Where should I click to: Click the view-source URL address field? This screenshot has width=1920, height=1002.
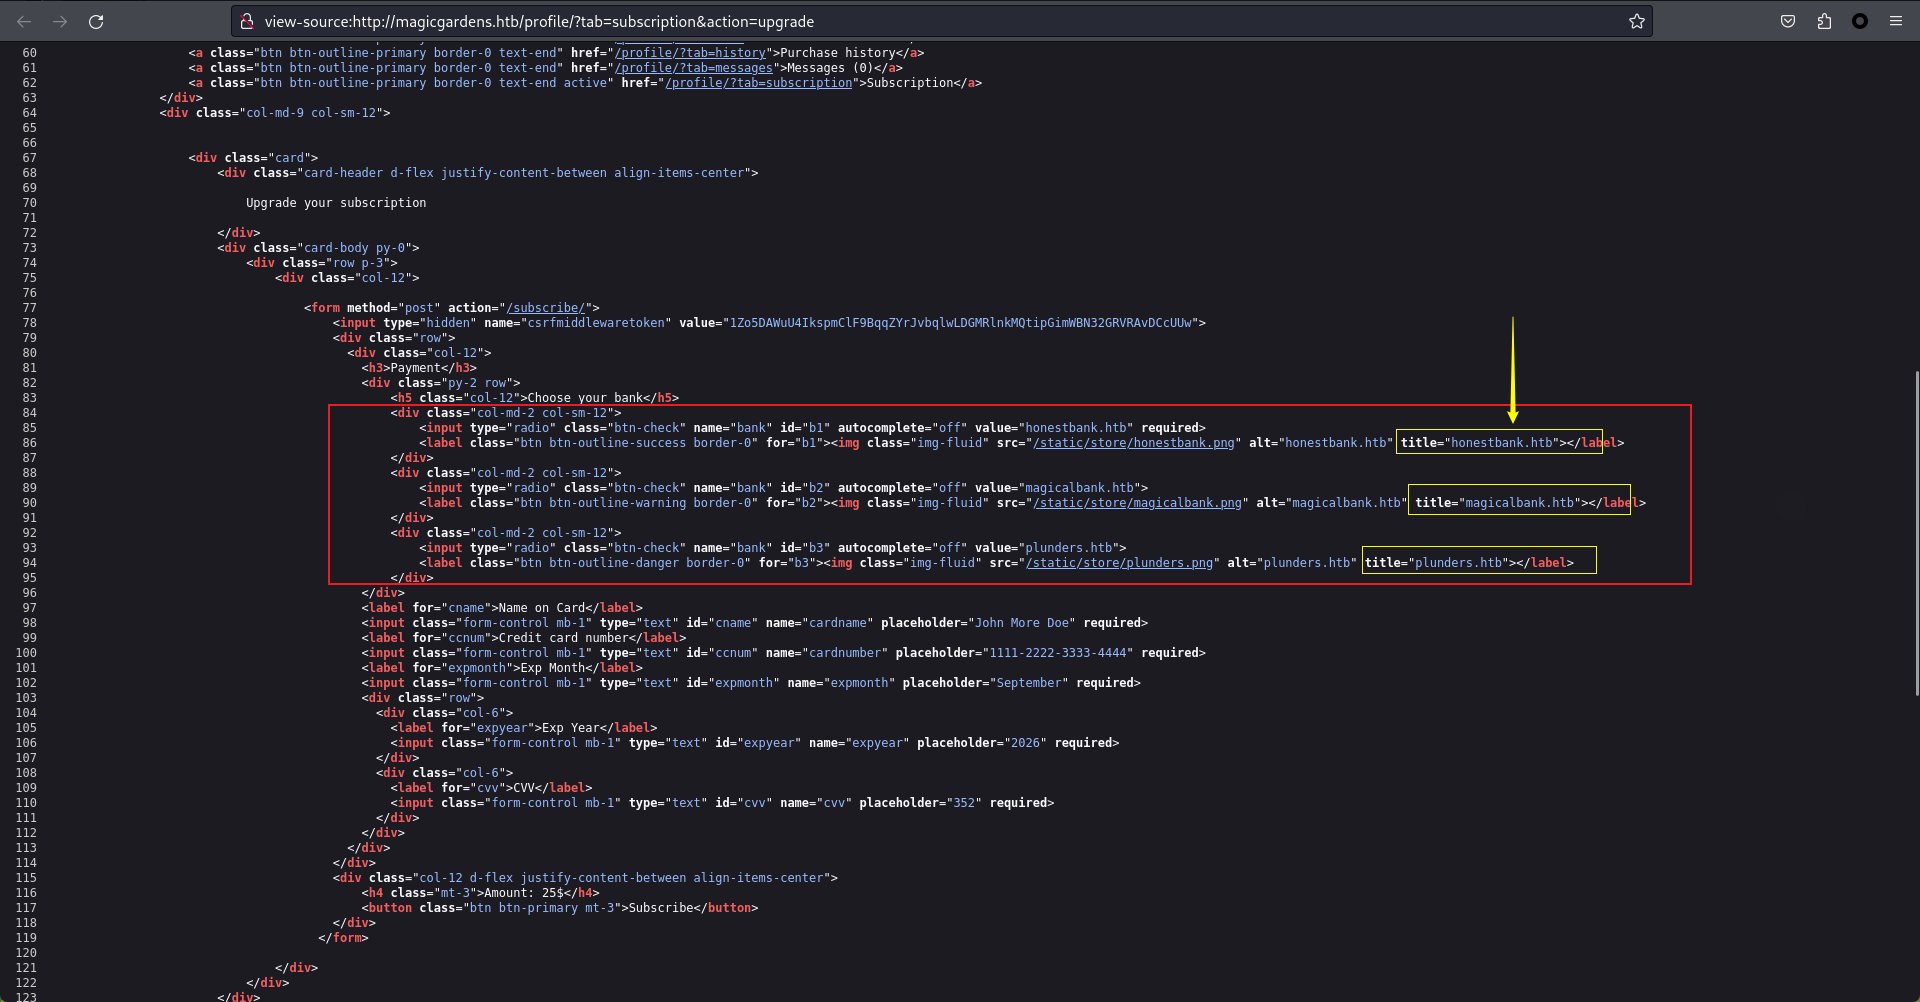[x=940, y=21]
